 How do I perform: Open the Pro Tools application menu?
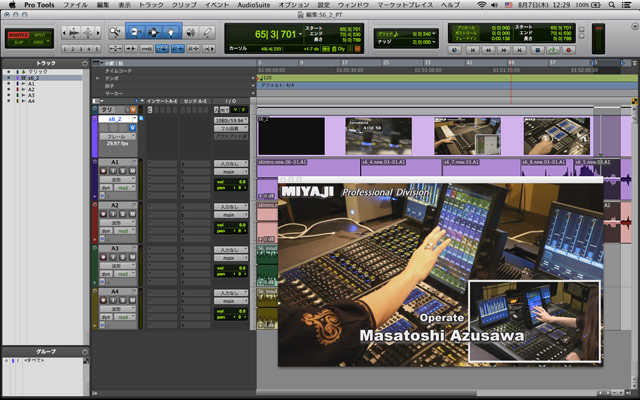[x=39, y=5]
